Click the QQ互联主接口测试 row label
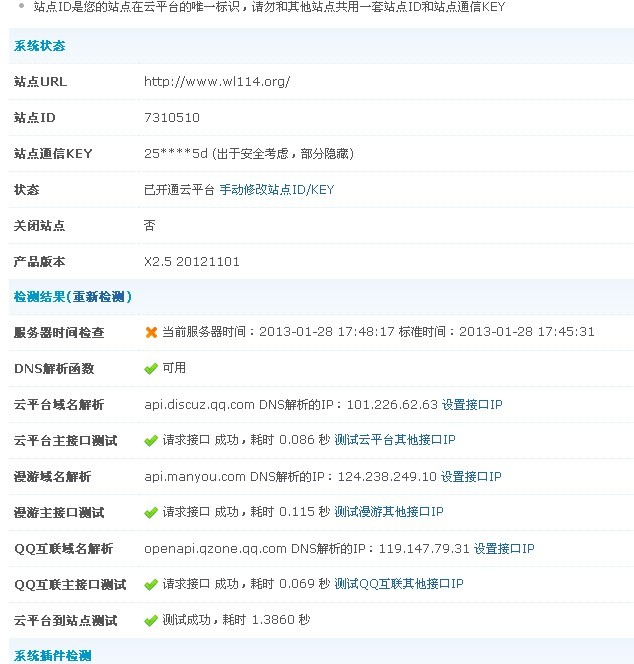This screenshot has height=664, width=634. pyautogui.click(x=70, y=585)
